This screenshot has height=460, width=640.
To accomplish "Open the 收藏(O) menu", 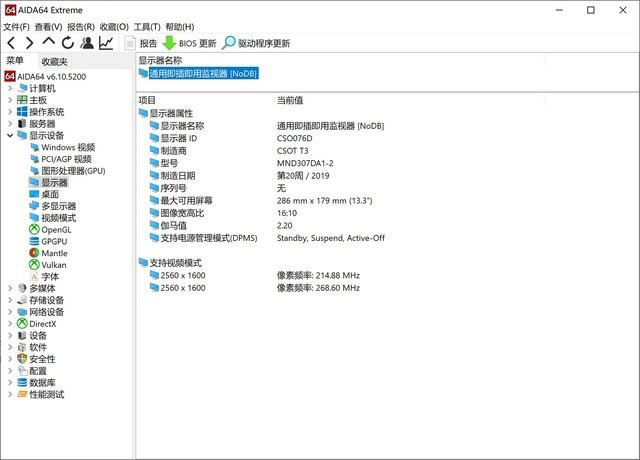I will coord(114,27).
